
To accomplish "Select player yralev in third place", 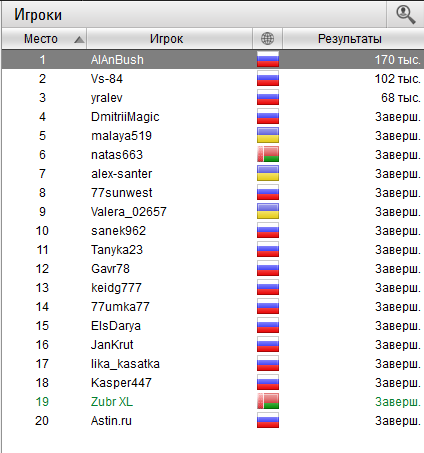I will pyautogui.click(x=107, y=98).
